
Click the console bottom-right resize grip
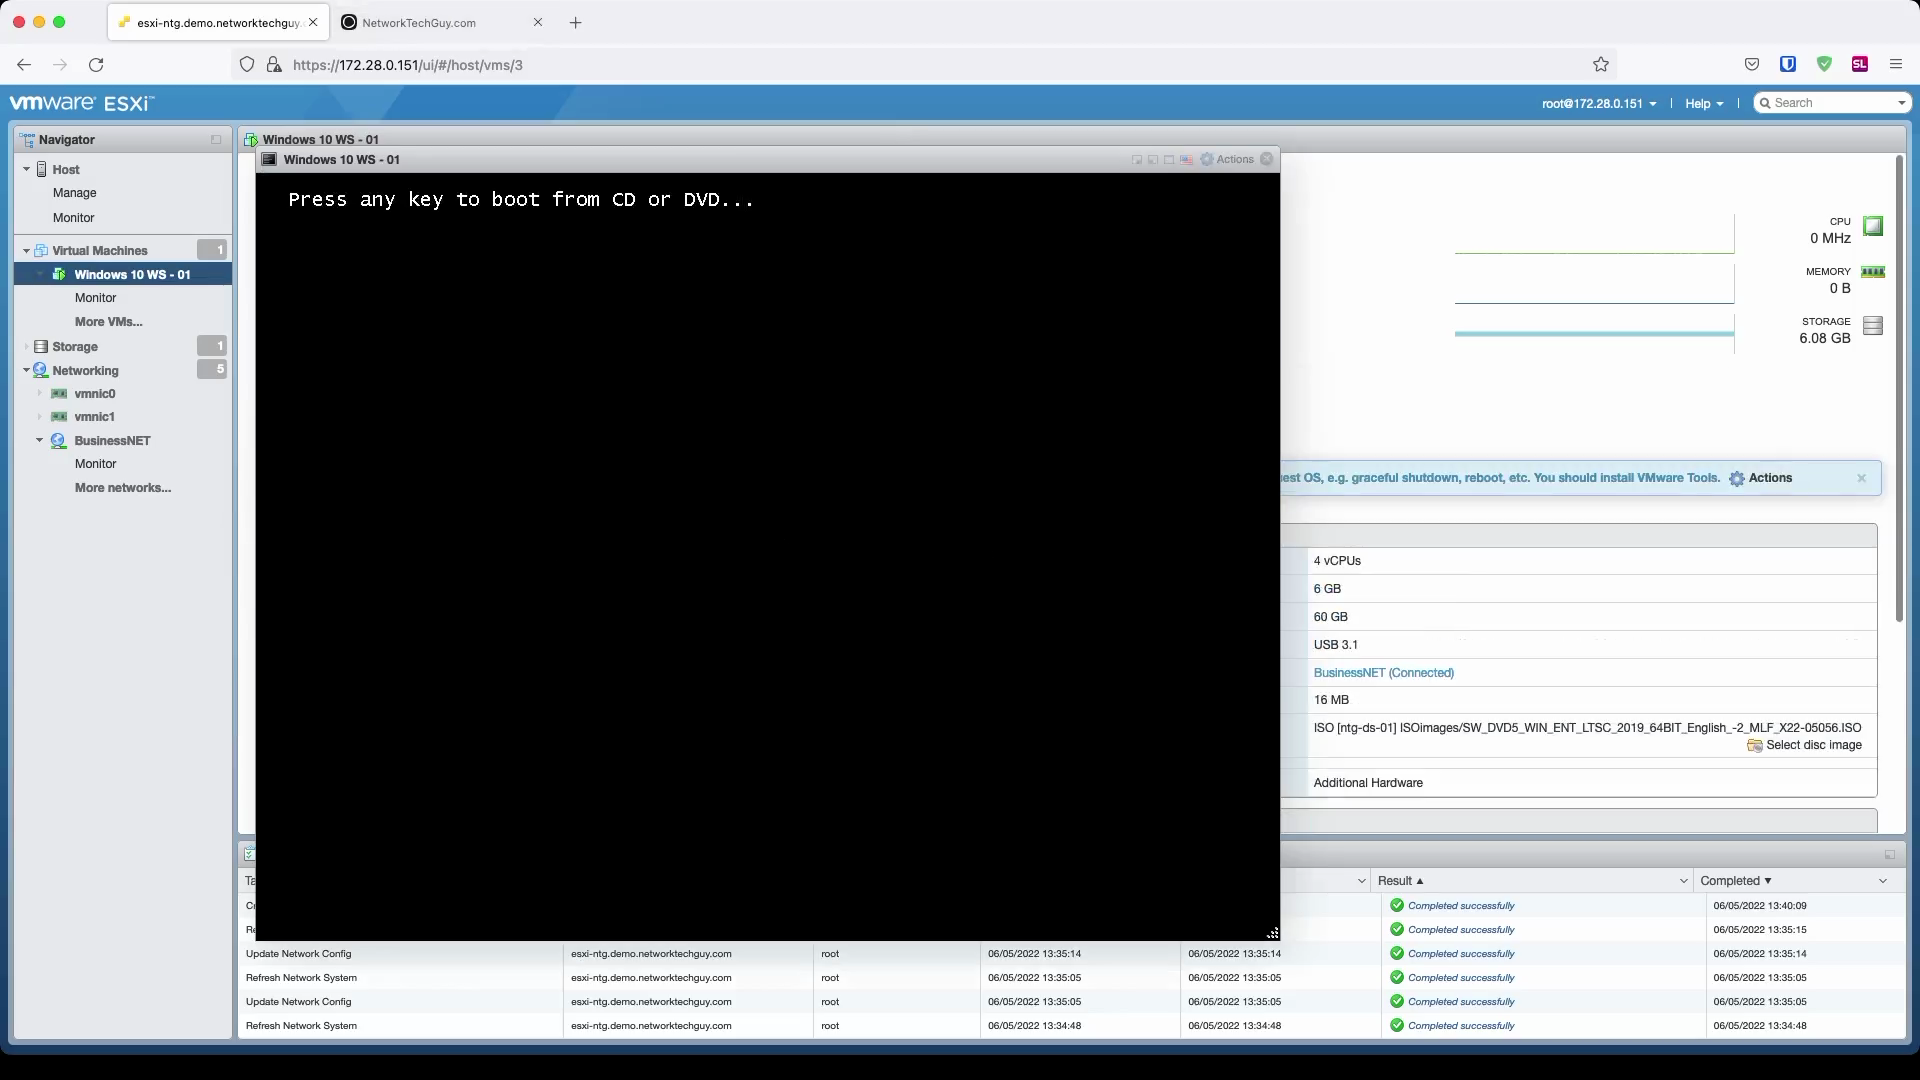[x=1272, y=933]
